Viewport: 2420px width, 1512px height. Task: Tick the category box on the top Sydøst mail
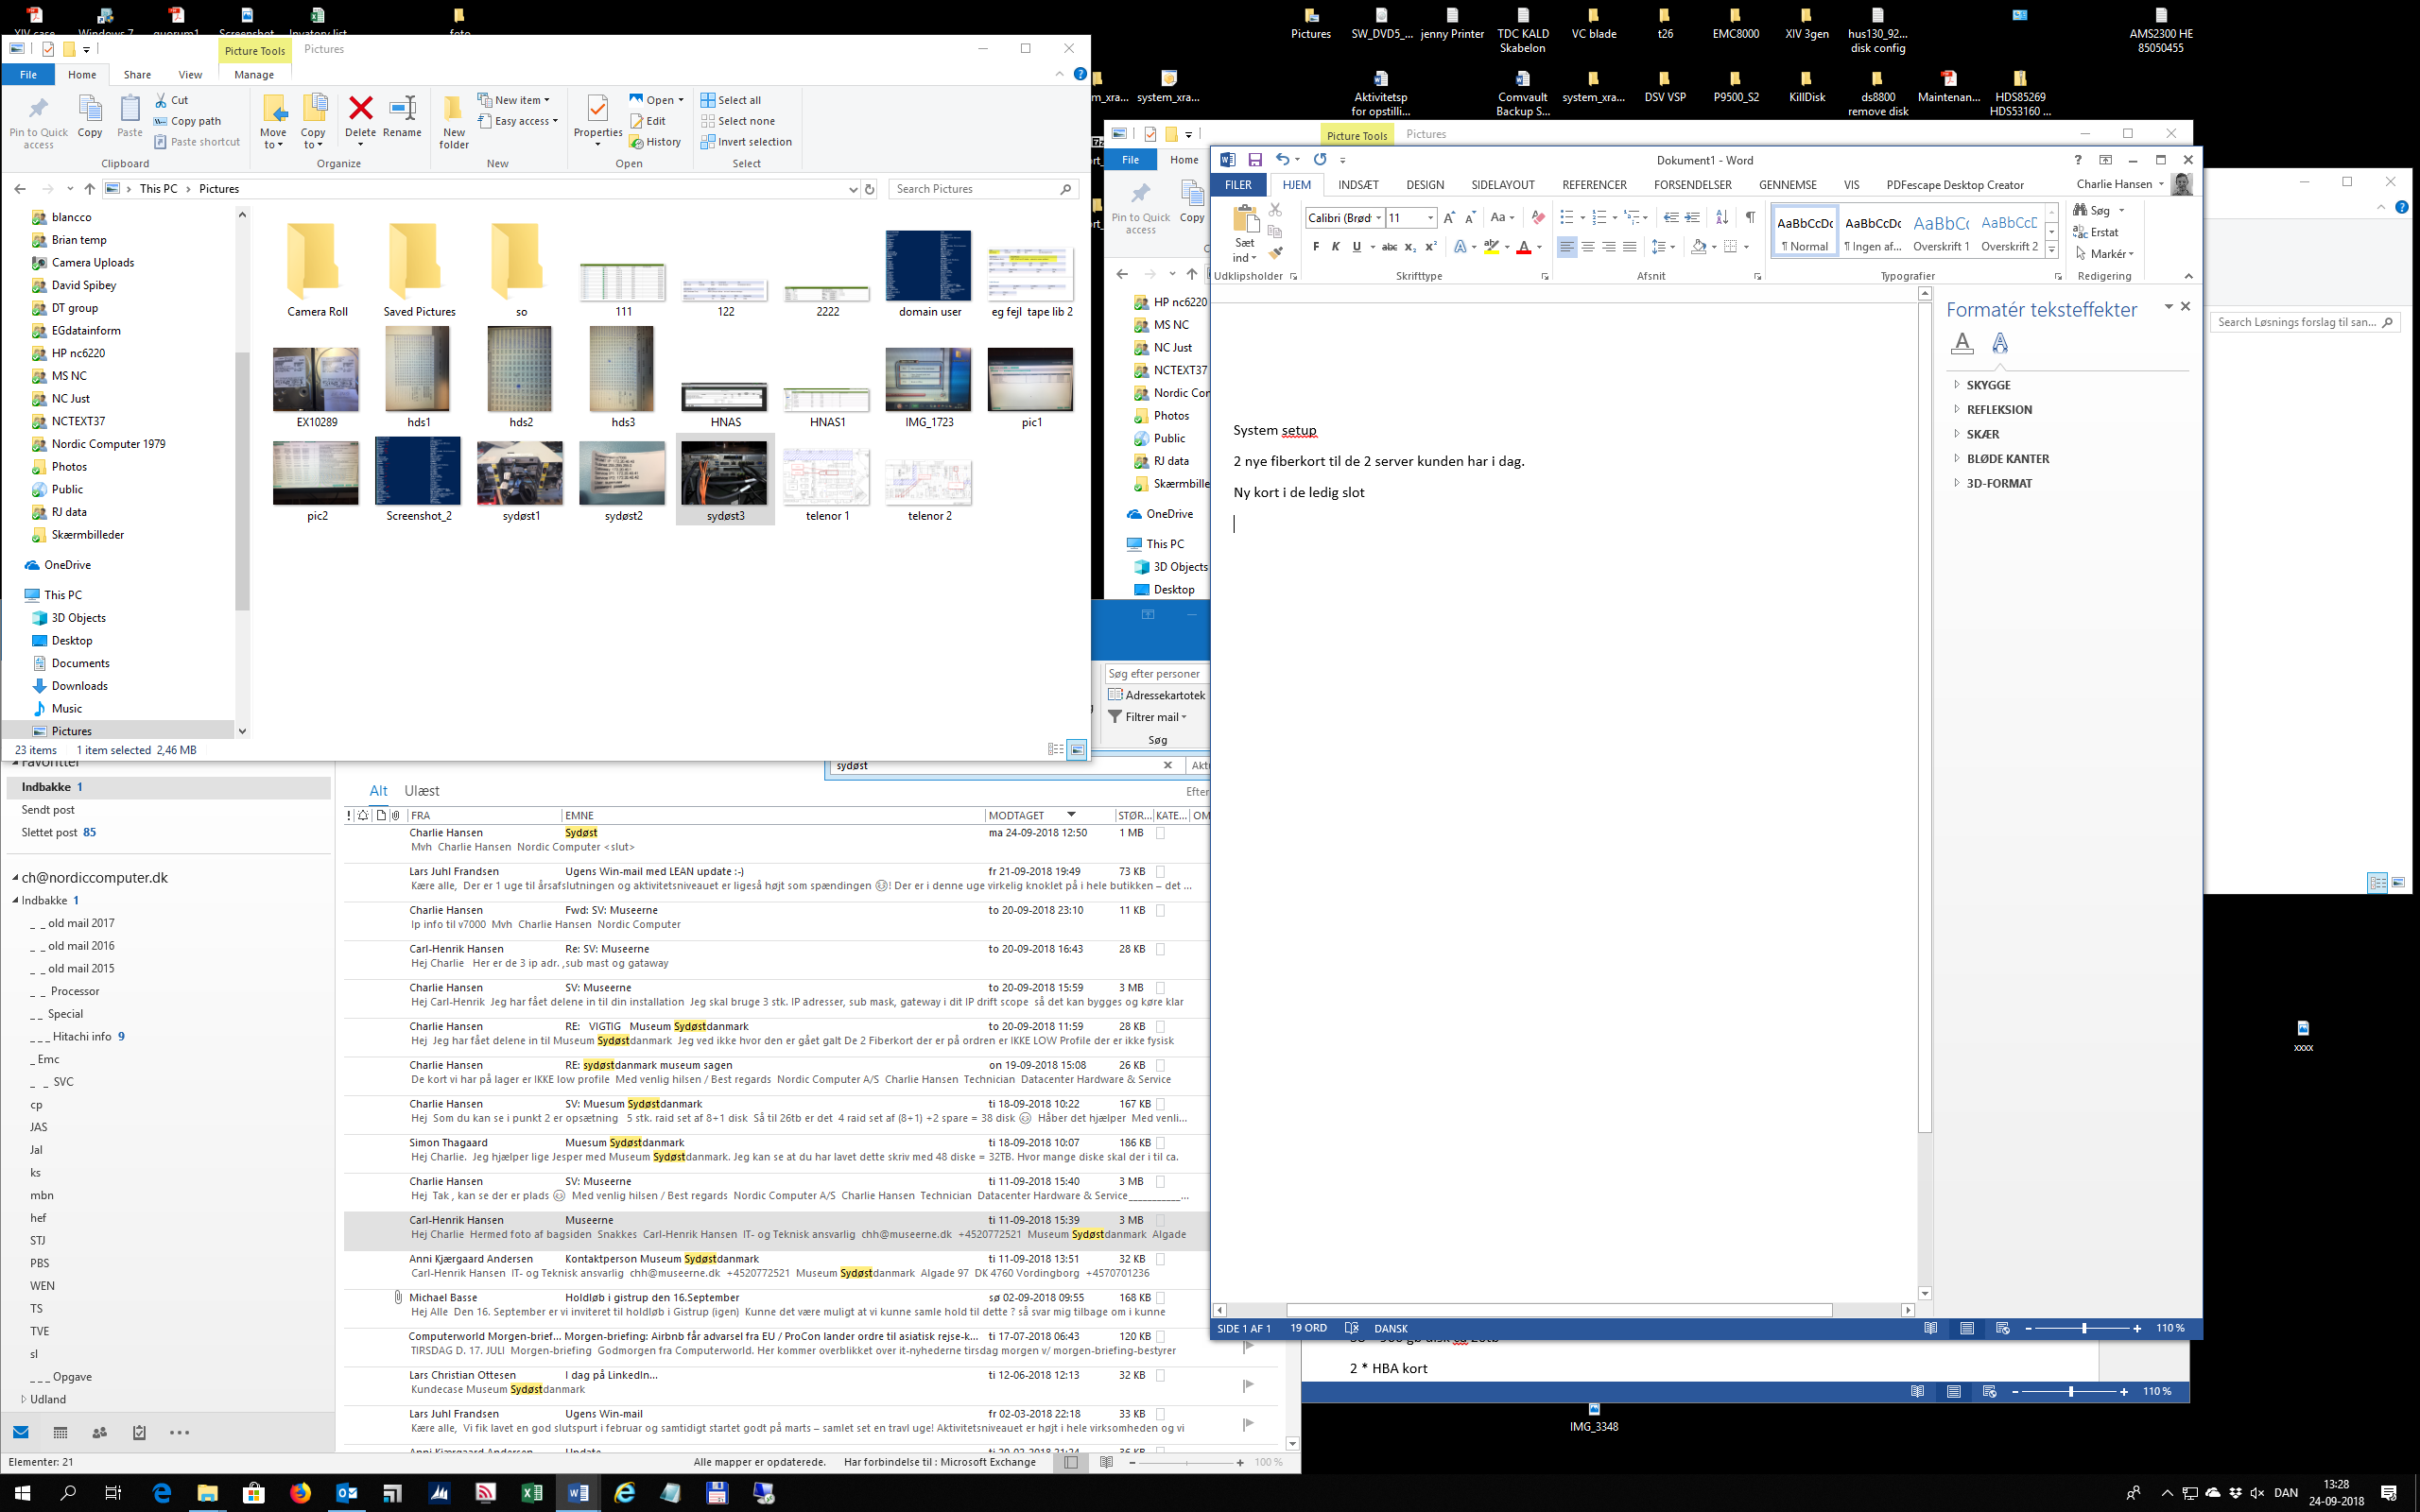[x=1160, y=833]
